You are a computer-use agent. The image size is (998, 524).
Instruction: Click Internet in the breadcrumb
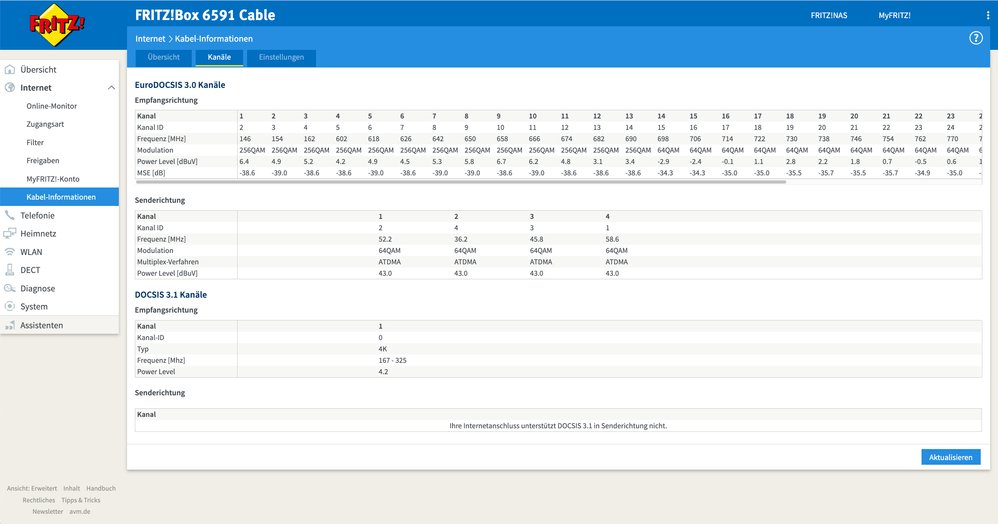pyautogui.click(x=150, y=39)
